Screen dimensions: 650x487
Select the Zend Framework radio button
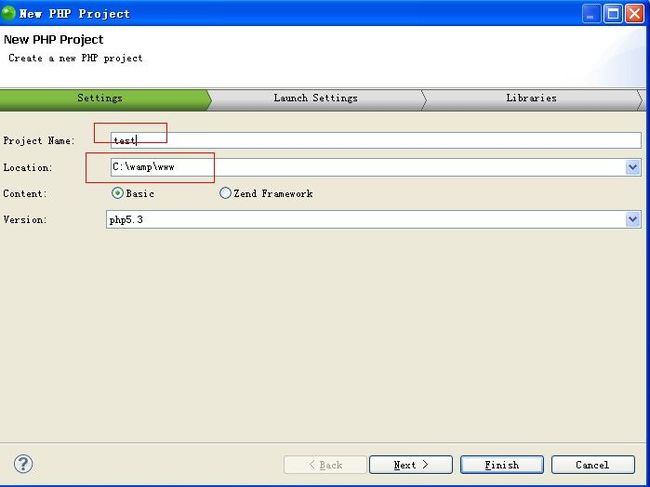click(x=225, y=193)
